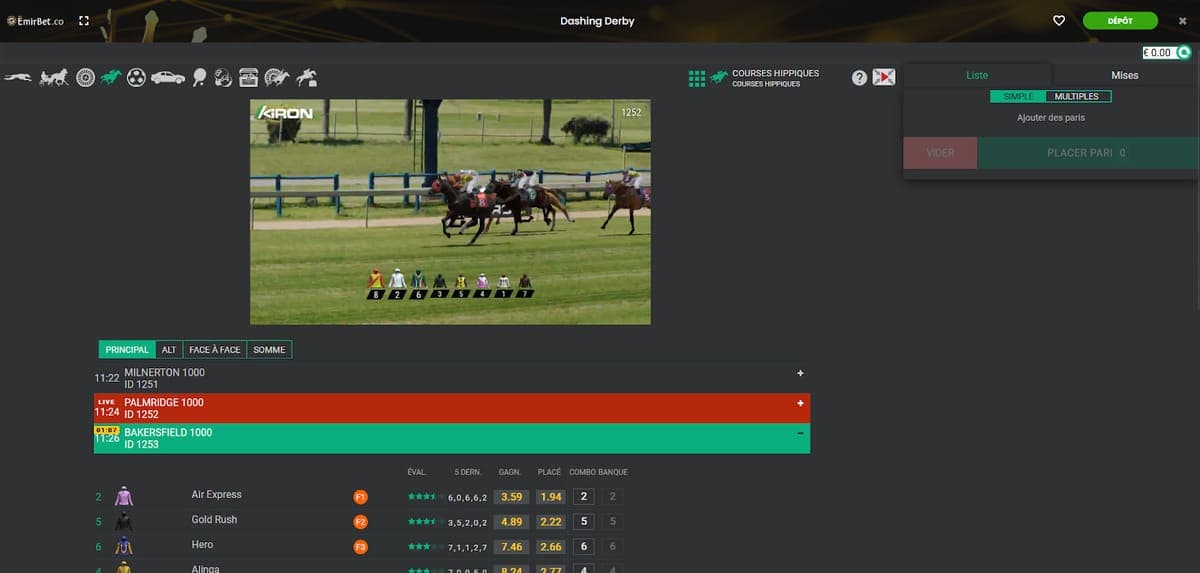Select the lottery balls game icon
The image size is (1200, 573).
point(223,77)
